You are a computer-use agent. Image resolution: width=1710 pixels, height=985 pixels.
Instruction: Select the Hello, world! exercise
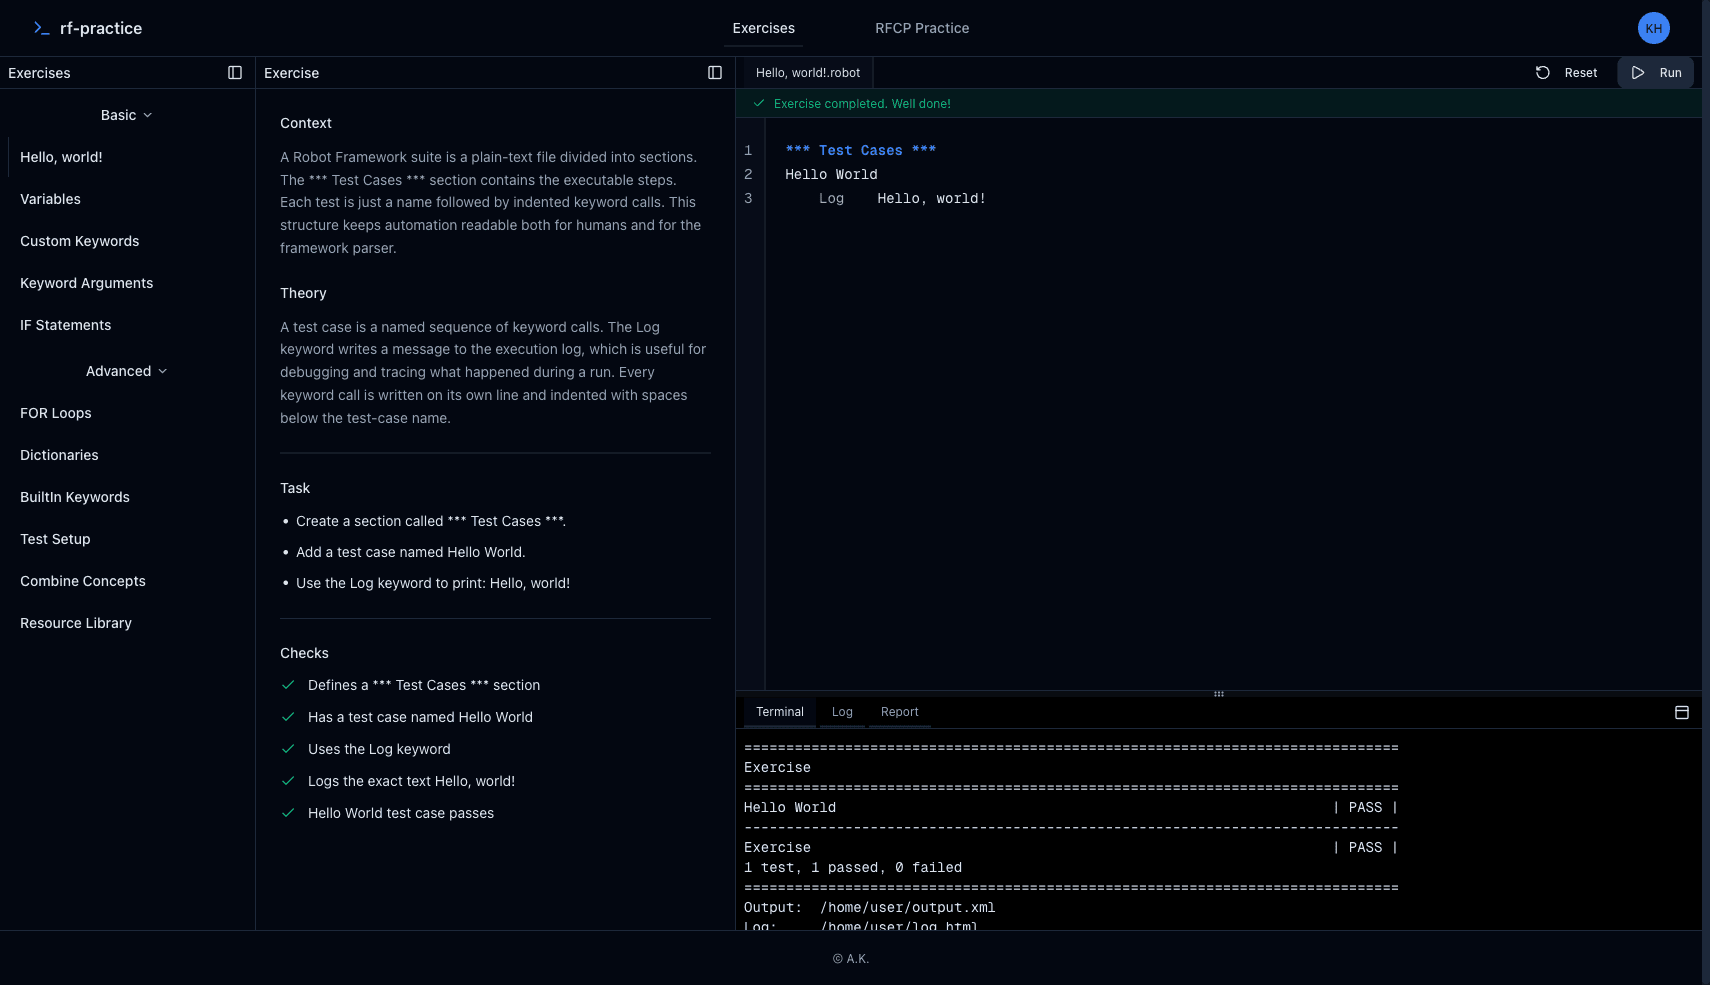click(x=128, y=157)
